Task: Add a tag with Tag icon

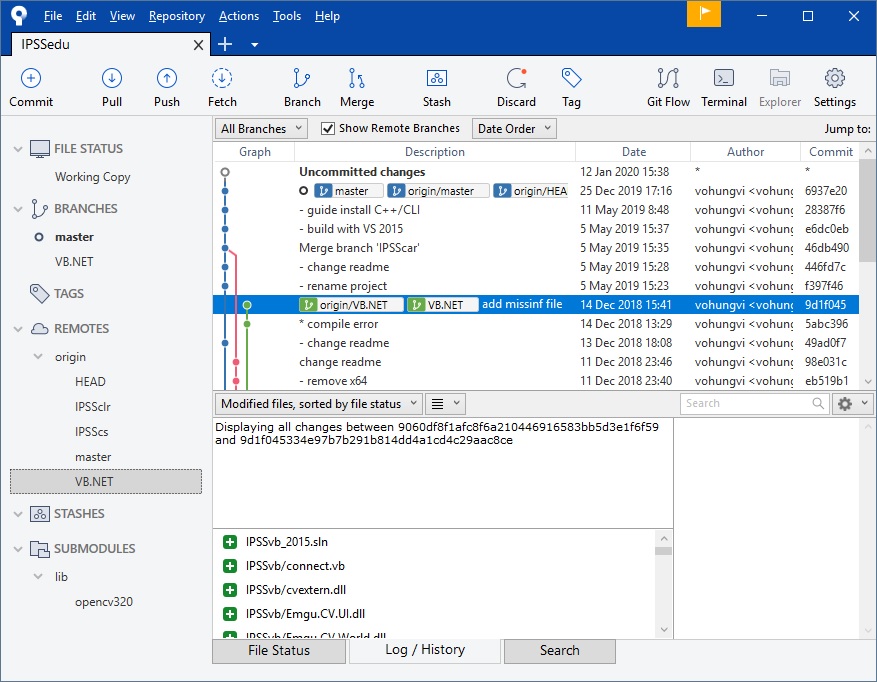Action: (x=571, y=78)
